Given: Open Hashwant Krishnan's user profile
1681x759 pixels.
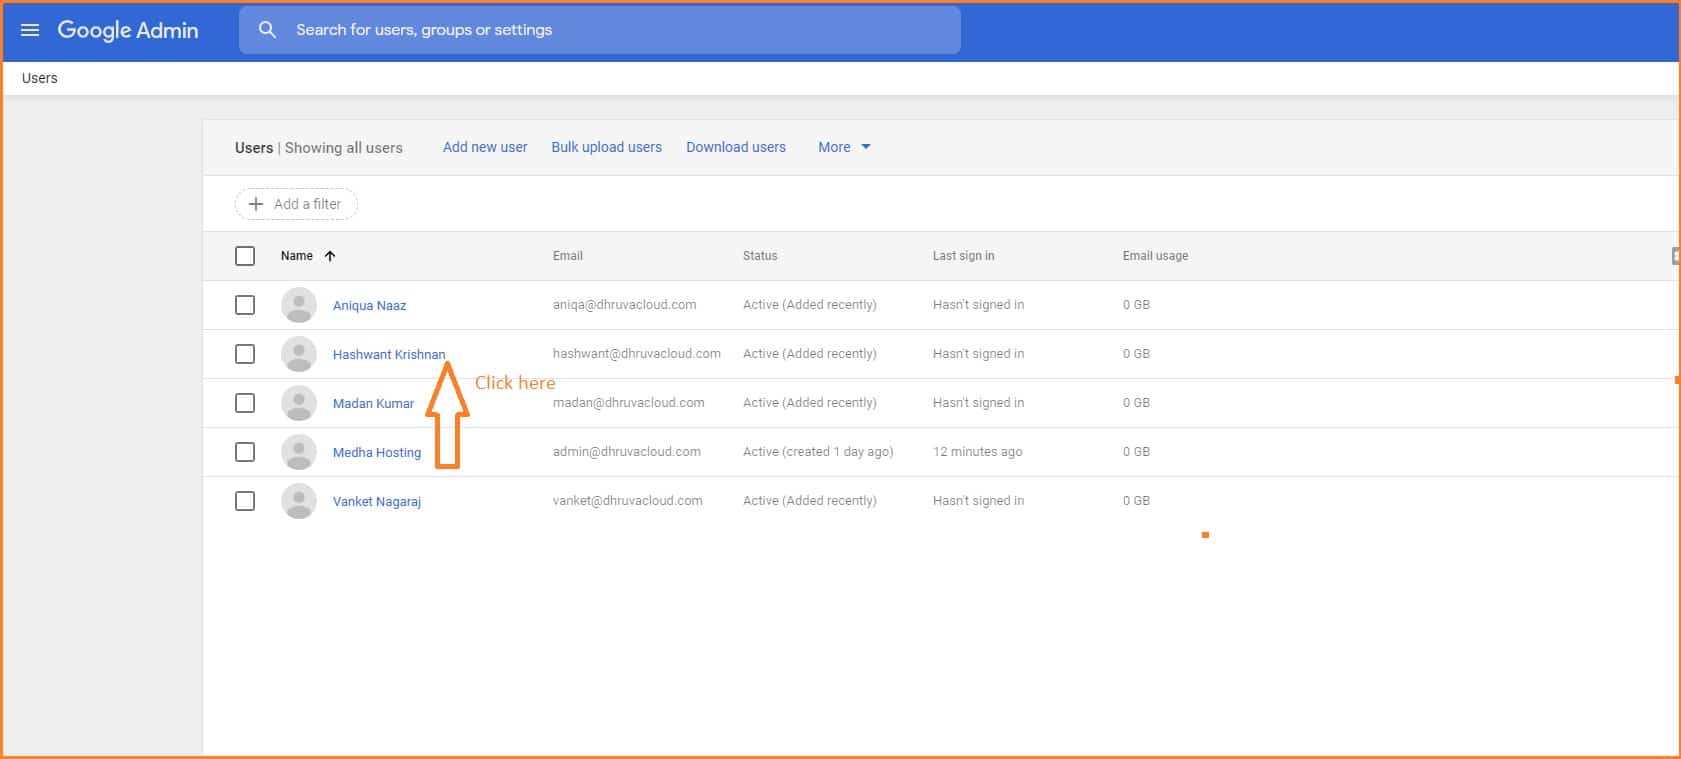Looking at the screenshot, I should click(x=388, y=354).
